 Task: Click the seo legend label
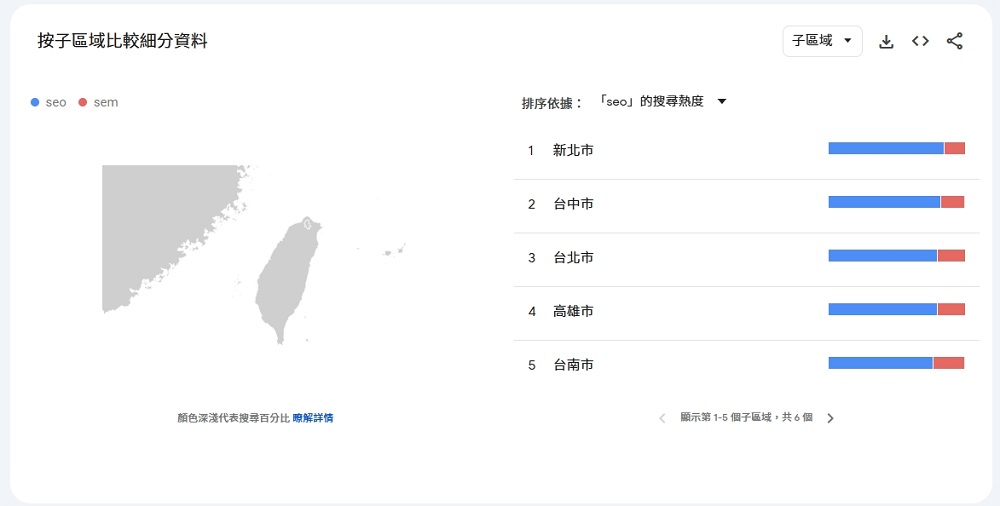(x=56, y=102)
